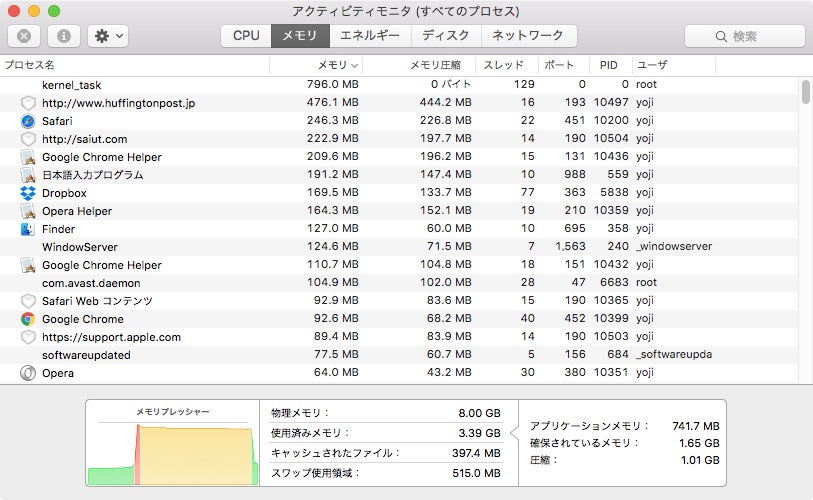Viewport: 813px width, 500px height.
Task: Open process info with the i button
Action: point(64,36)
